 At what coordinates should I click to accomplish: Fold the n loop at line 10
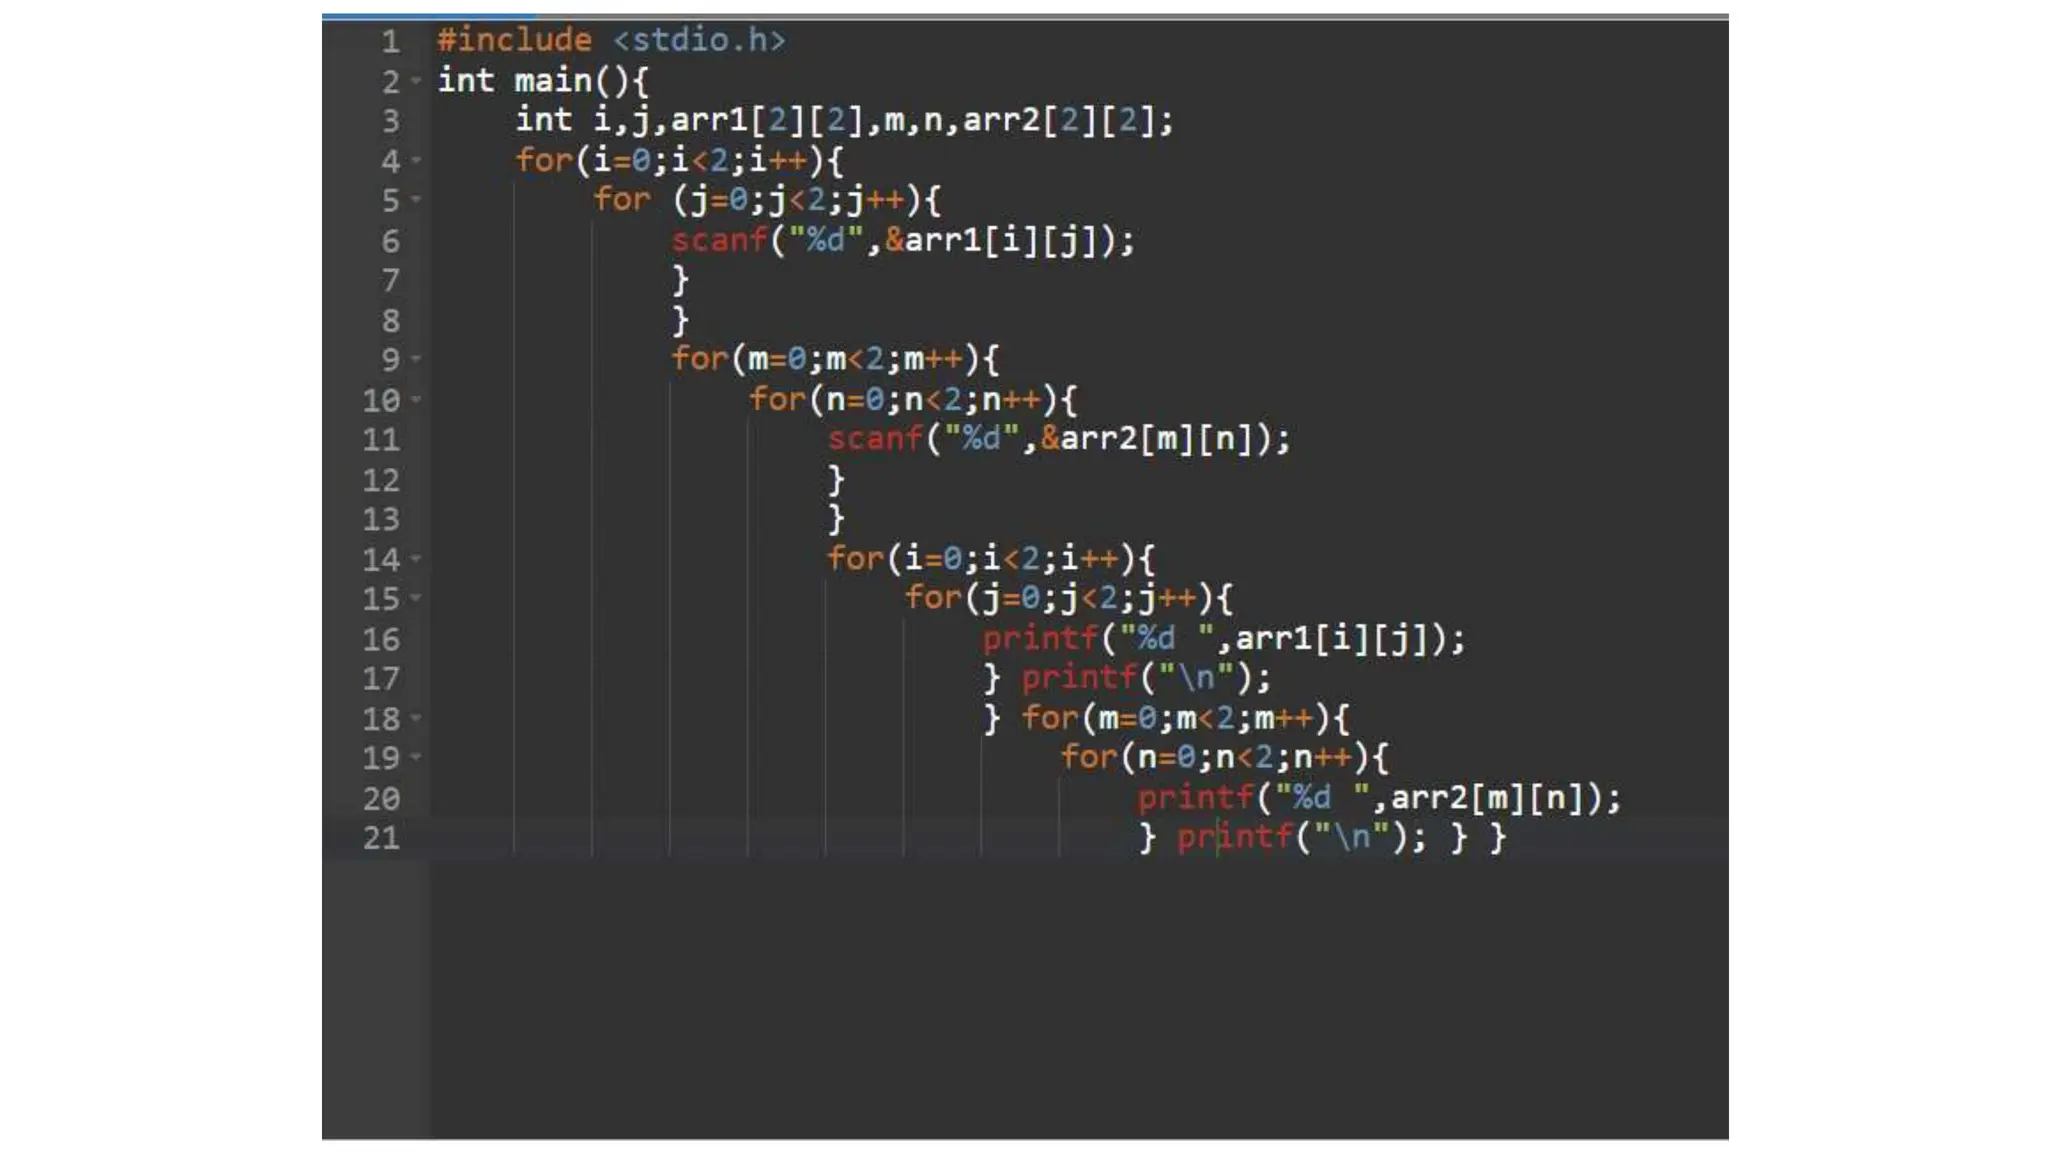[x=416, y=400]
